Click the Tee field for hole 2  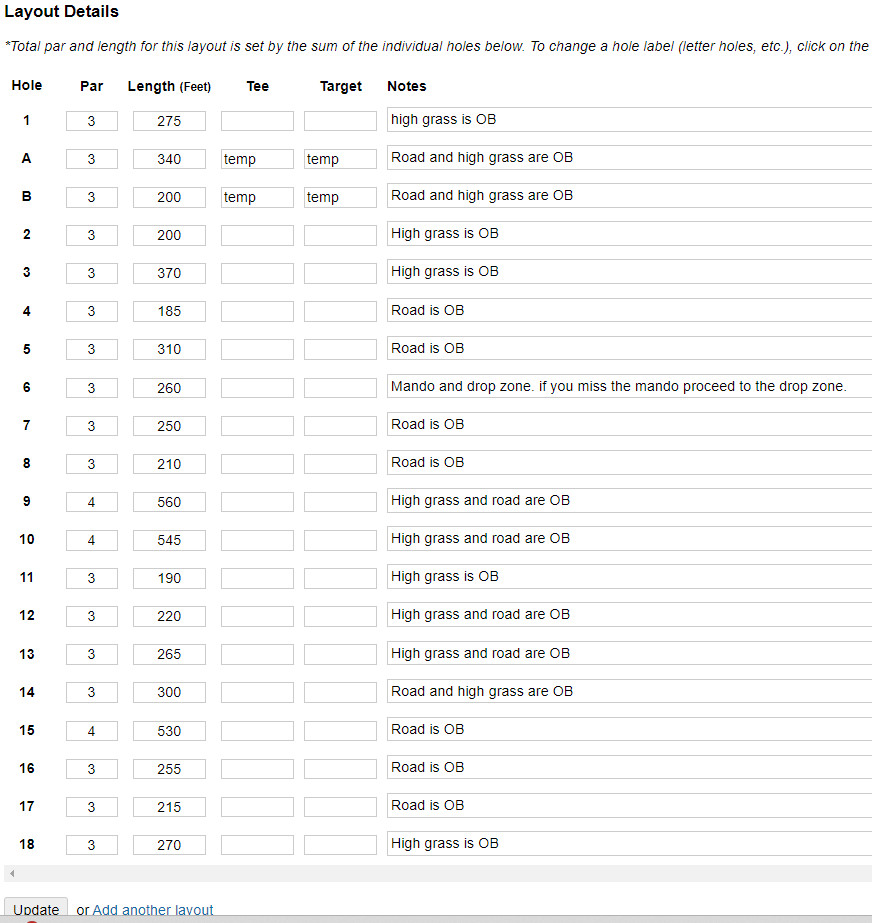(257, 235)
